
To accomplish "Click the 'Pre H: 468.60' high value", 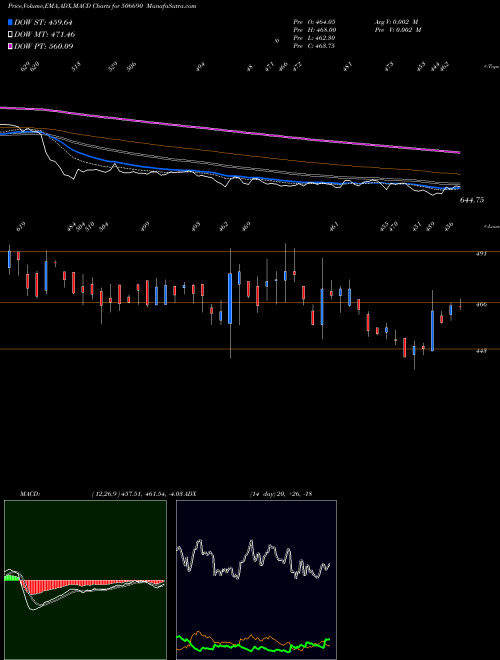I will [314, 29].
